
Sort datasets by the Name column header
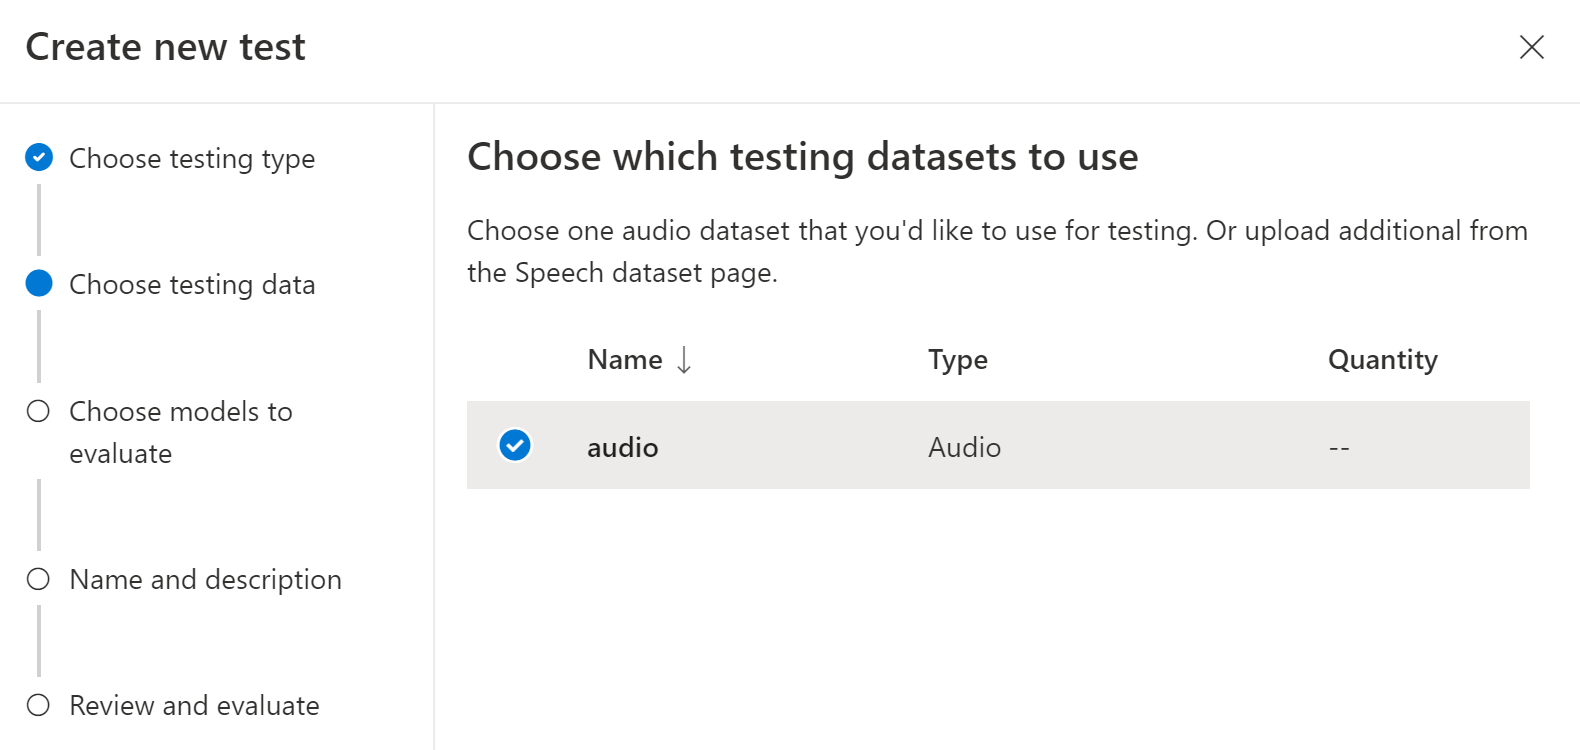(x=625, y=360)
